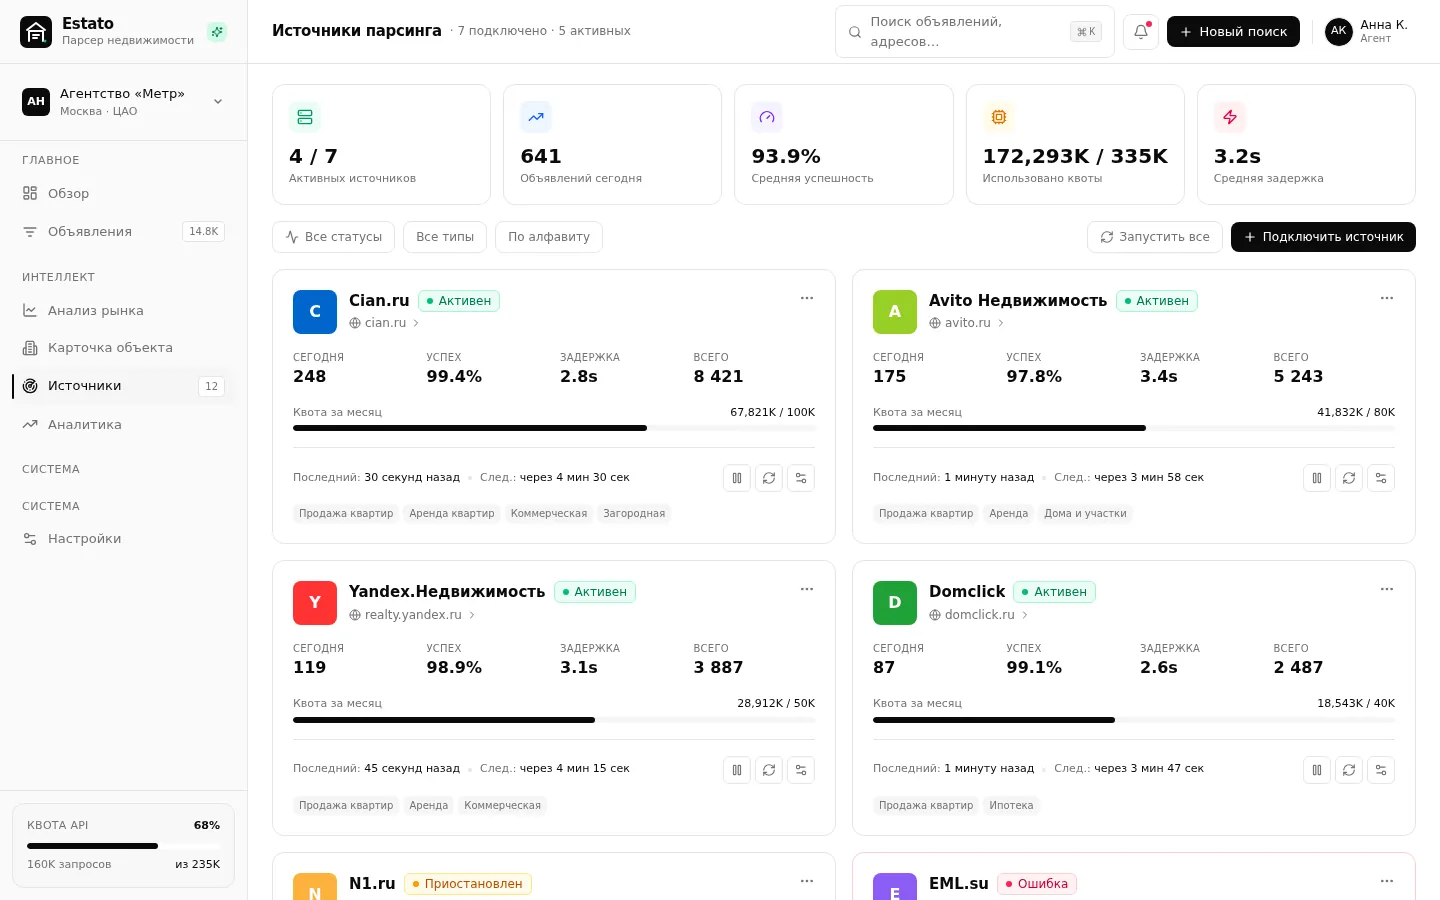The width and height of the screenshot is (1440, 900).
Task: Open Cian.ru source settings sliders icon
Action: point(801,478)
